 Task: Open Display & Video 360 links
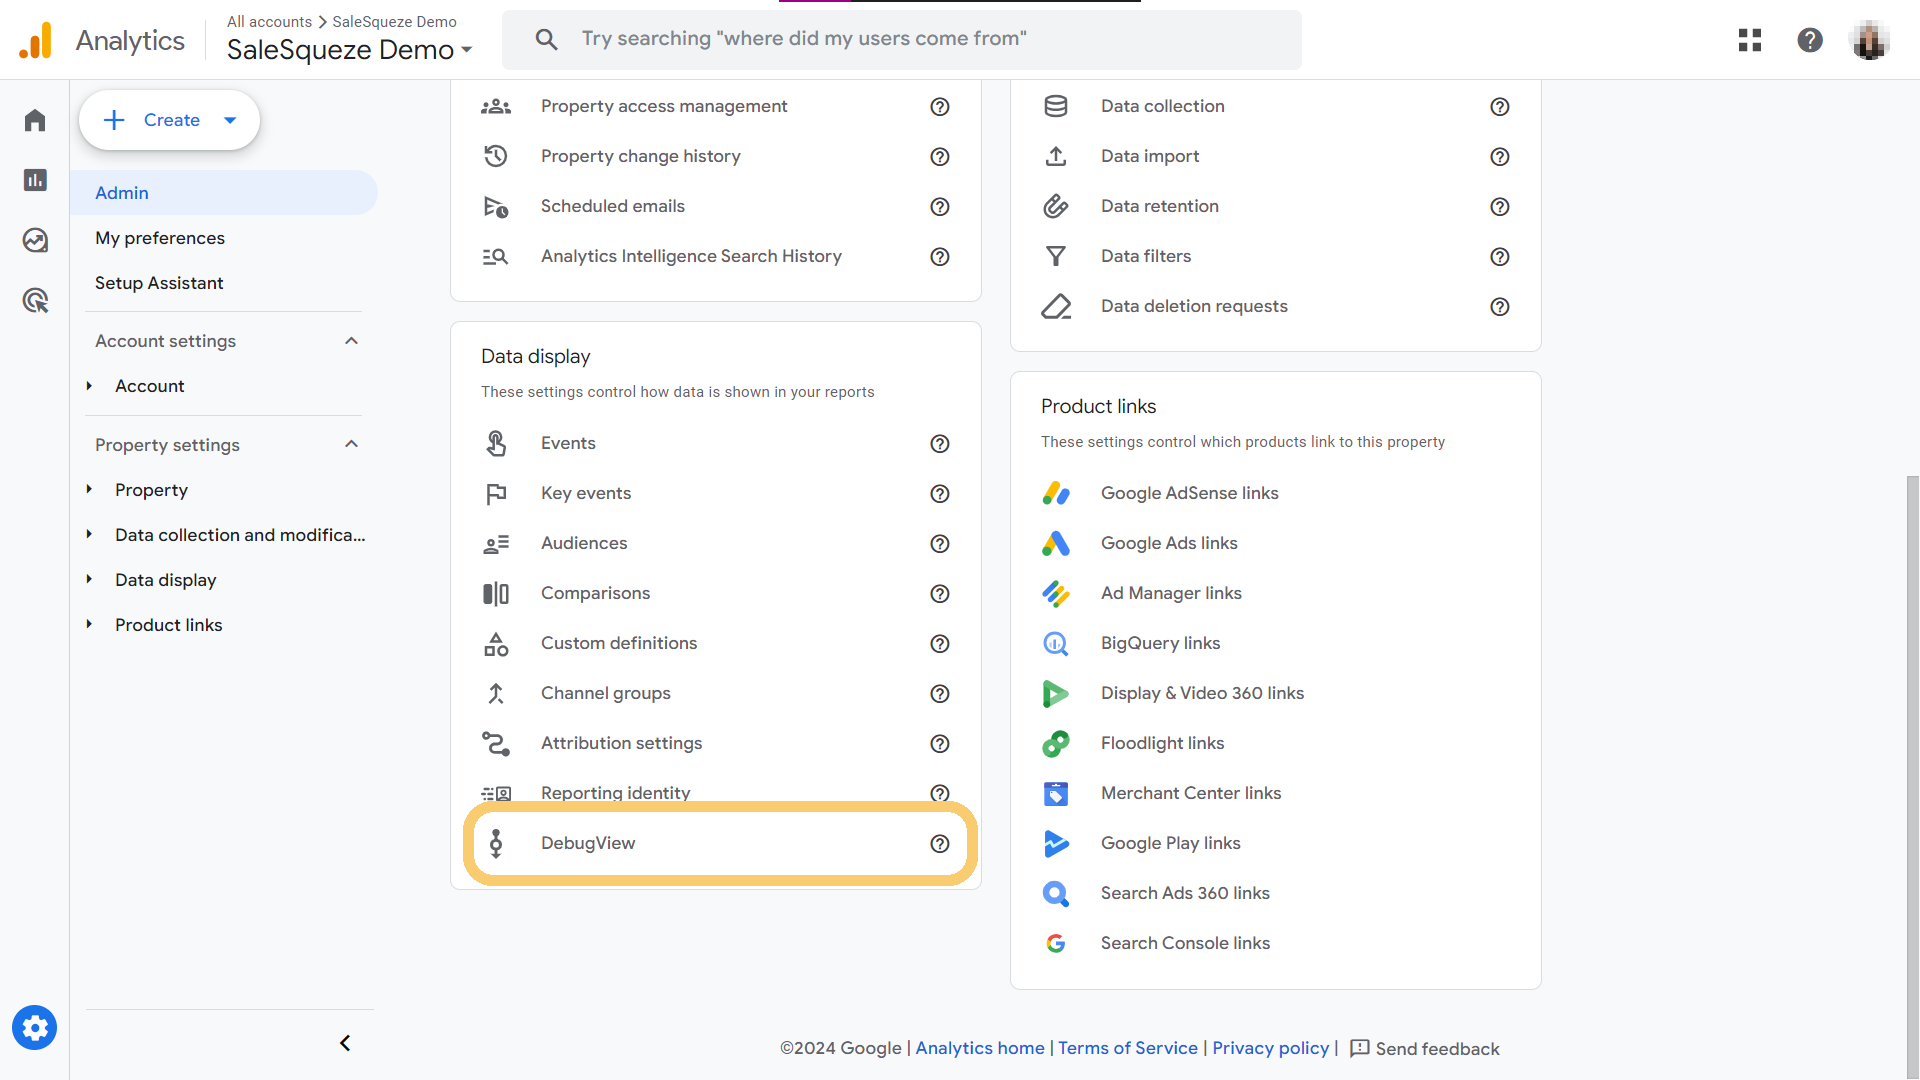(1202, 693)
